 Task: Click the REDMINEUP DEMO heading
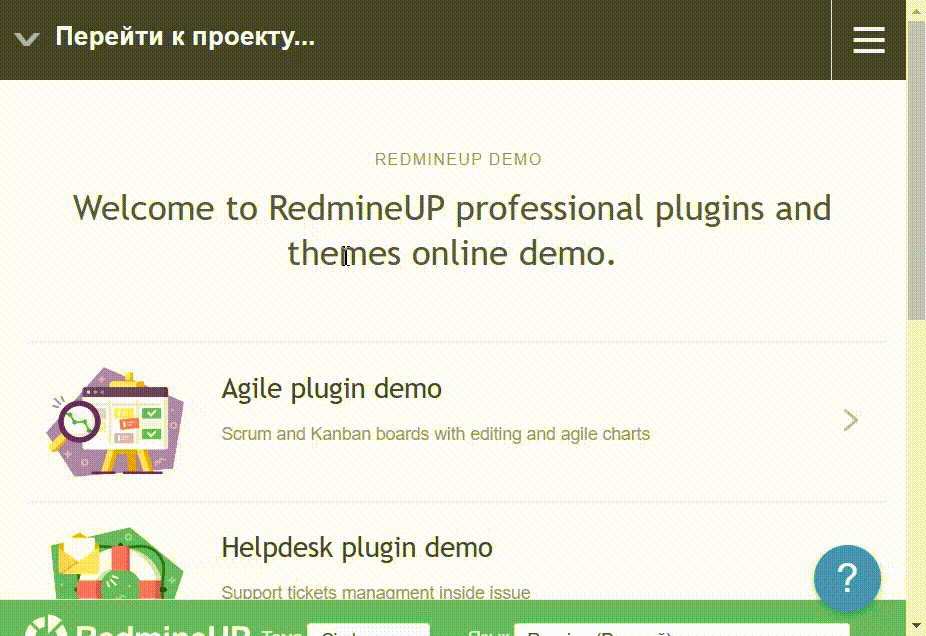pos(458,159)
